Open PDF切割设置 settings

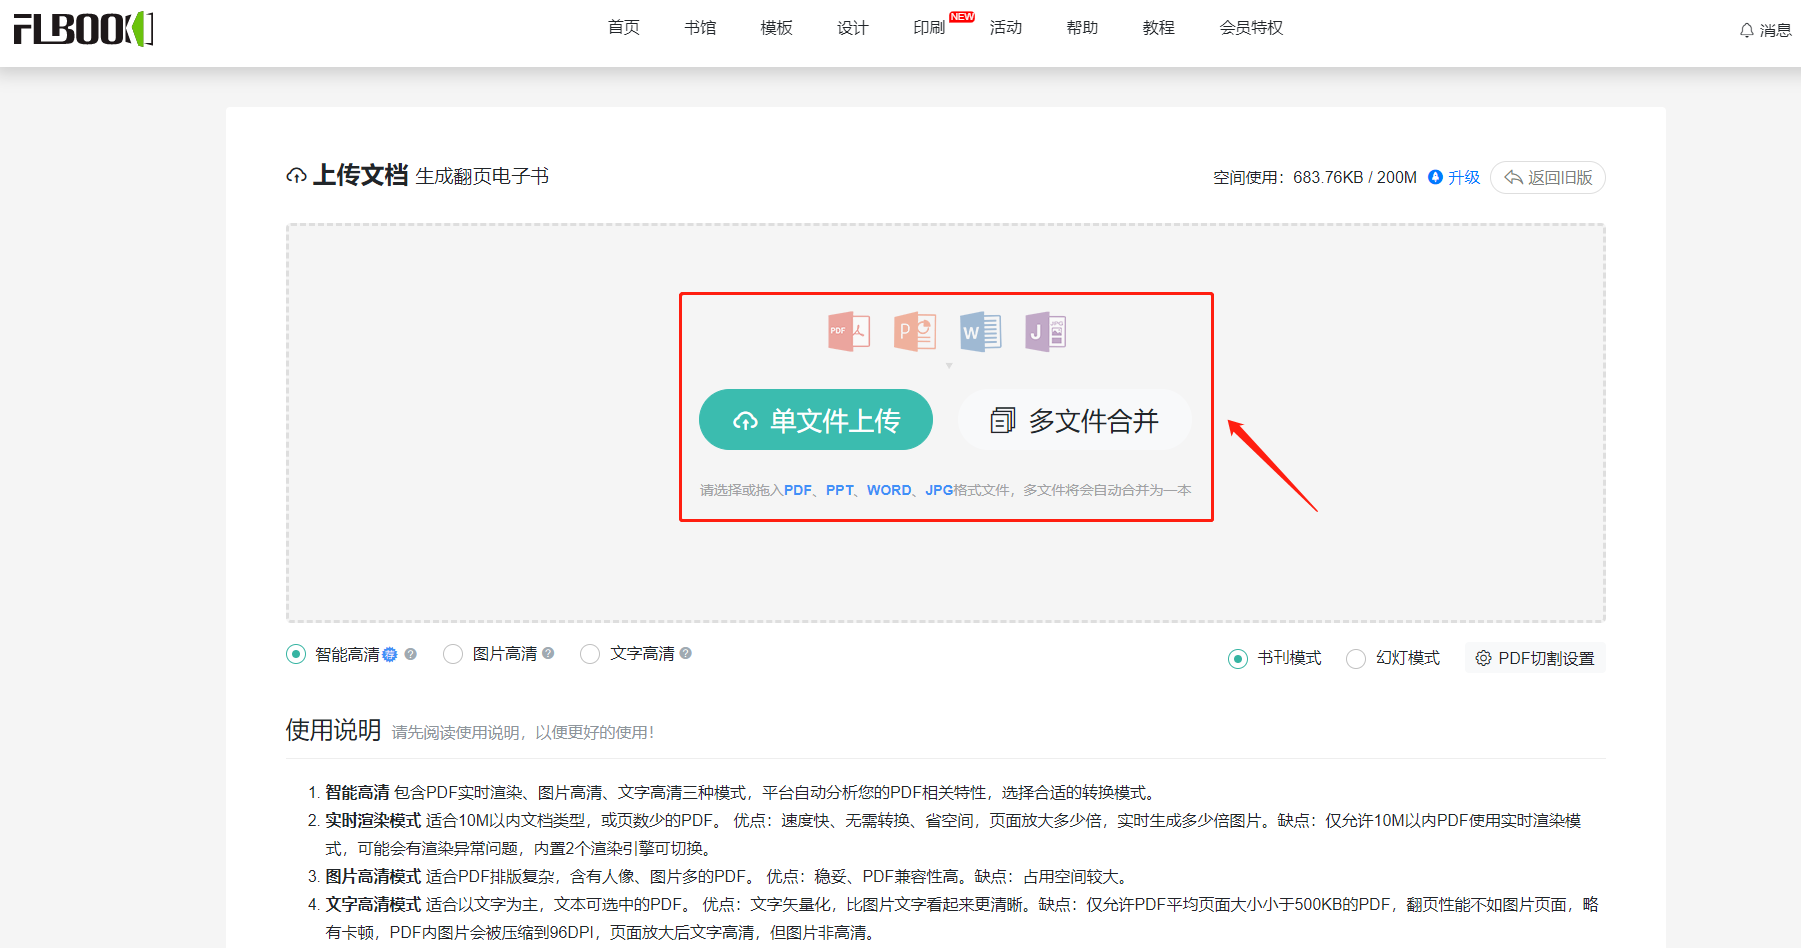click(x=1535, y=658)
